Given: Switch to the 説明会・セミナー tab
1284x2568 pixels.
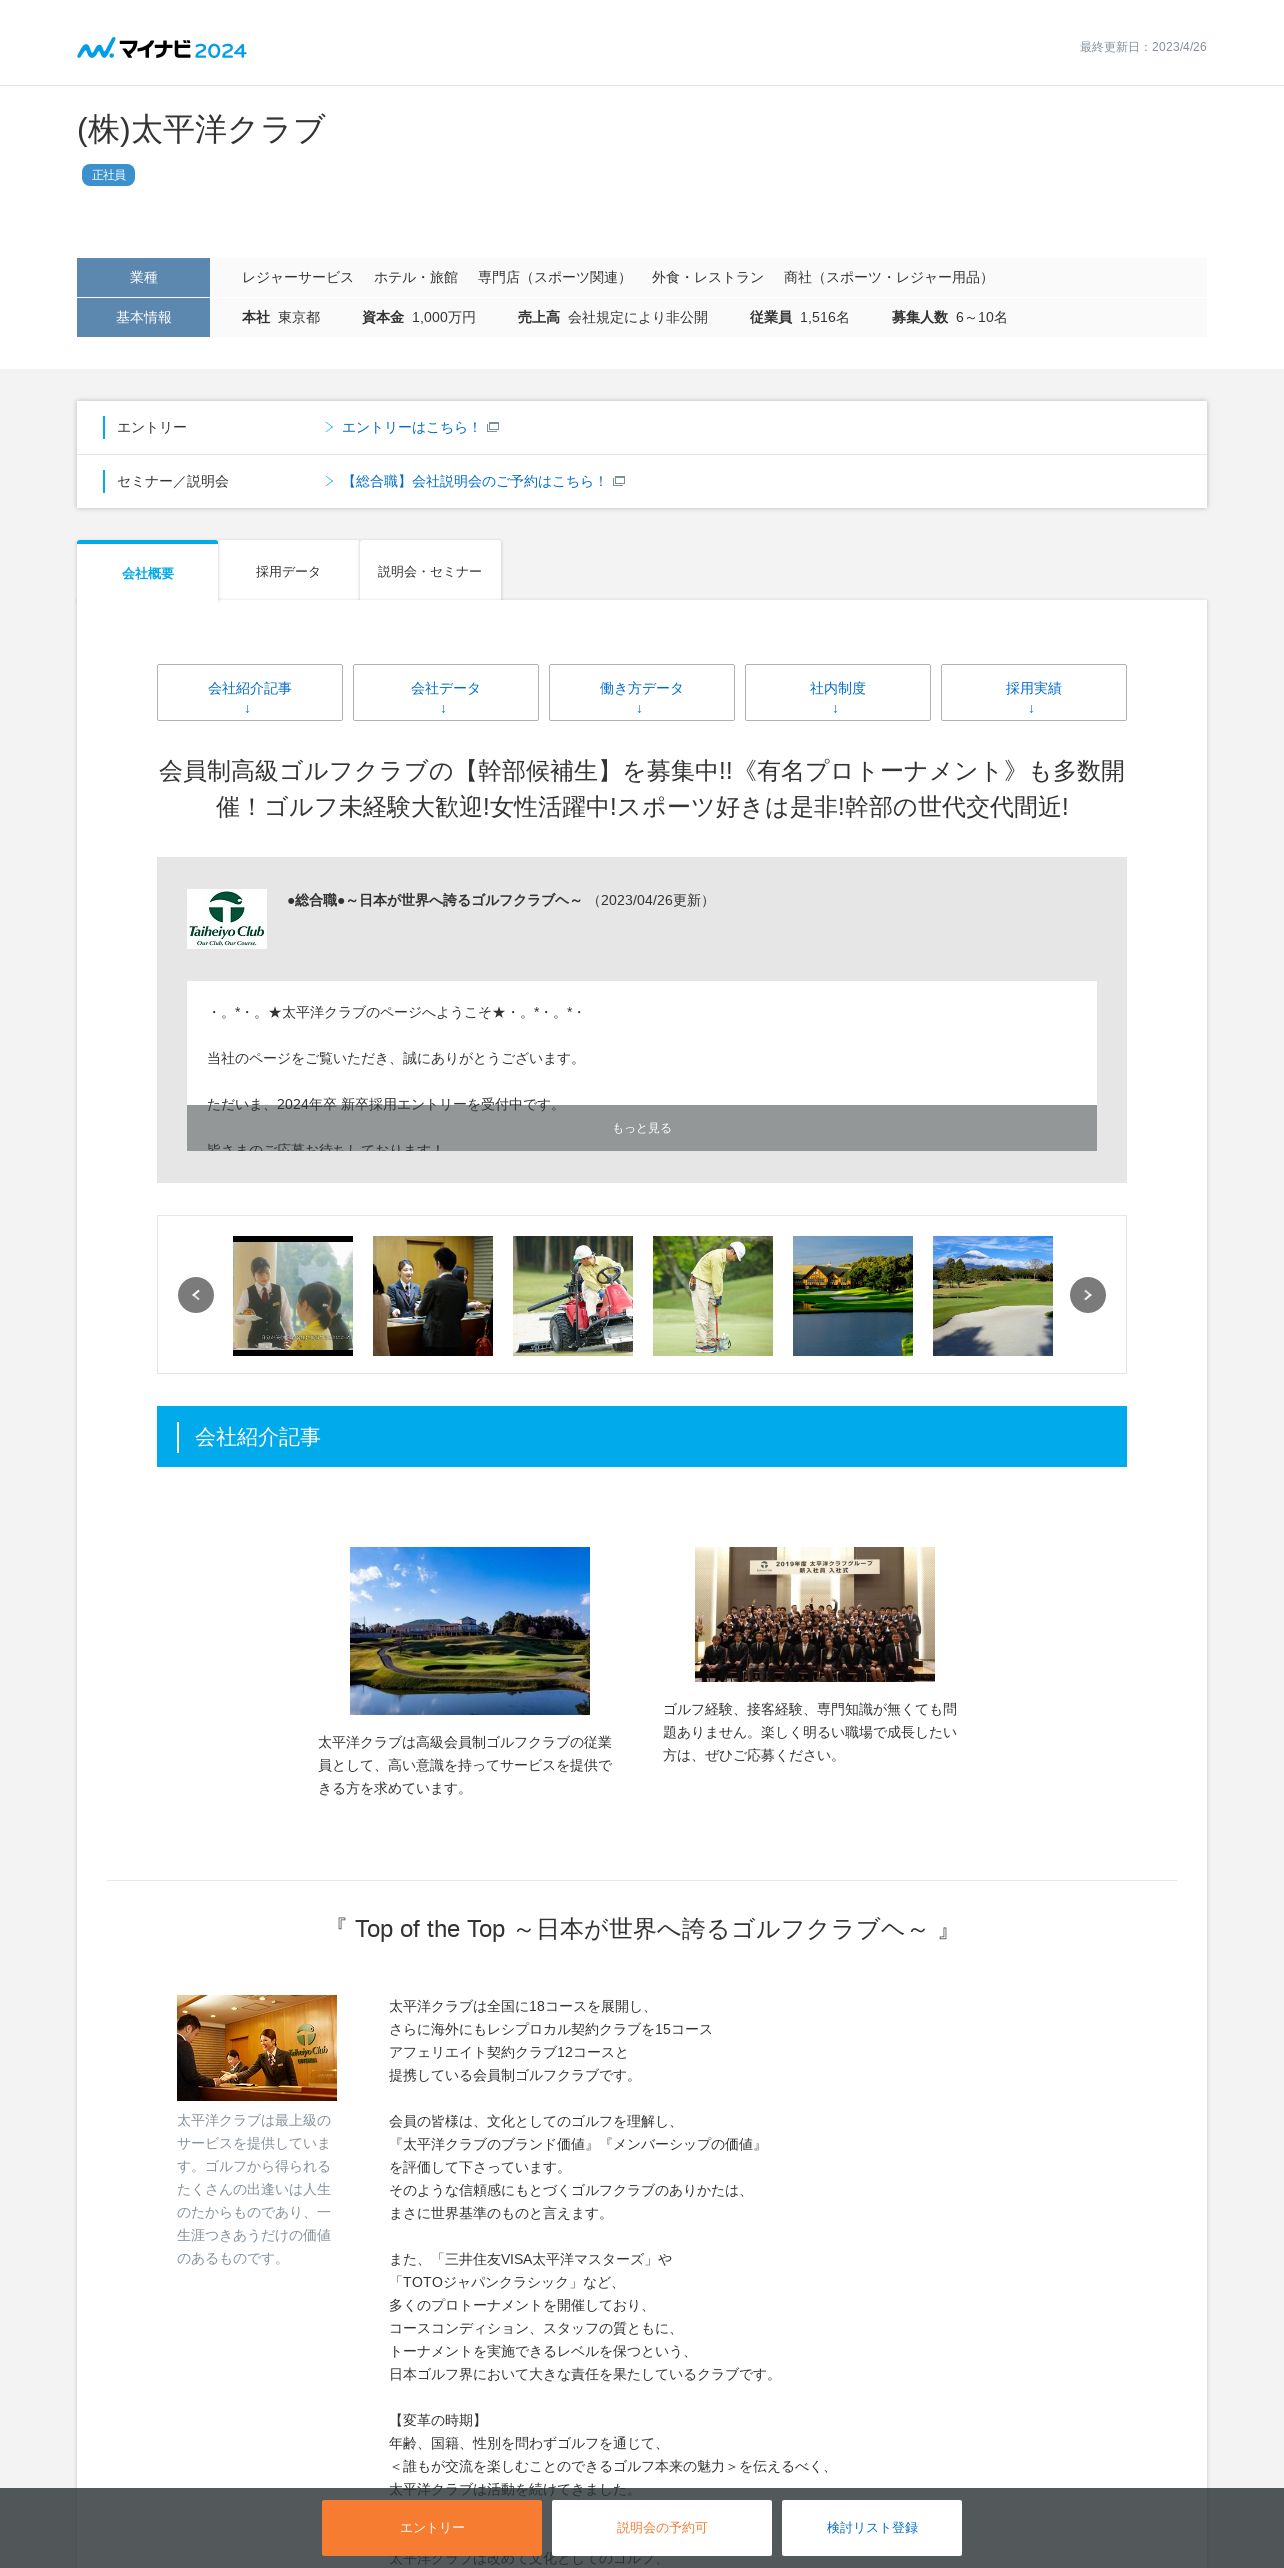Looking at the screenshot, I should coord(430,571).
